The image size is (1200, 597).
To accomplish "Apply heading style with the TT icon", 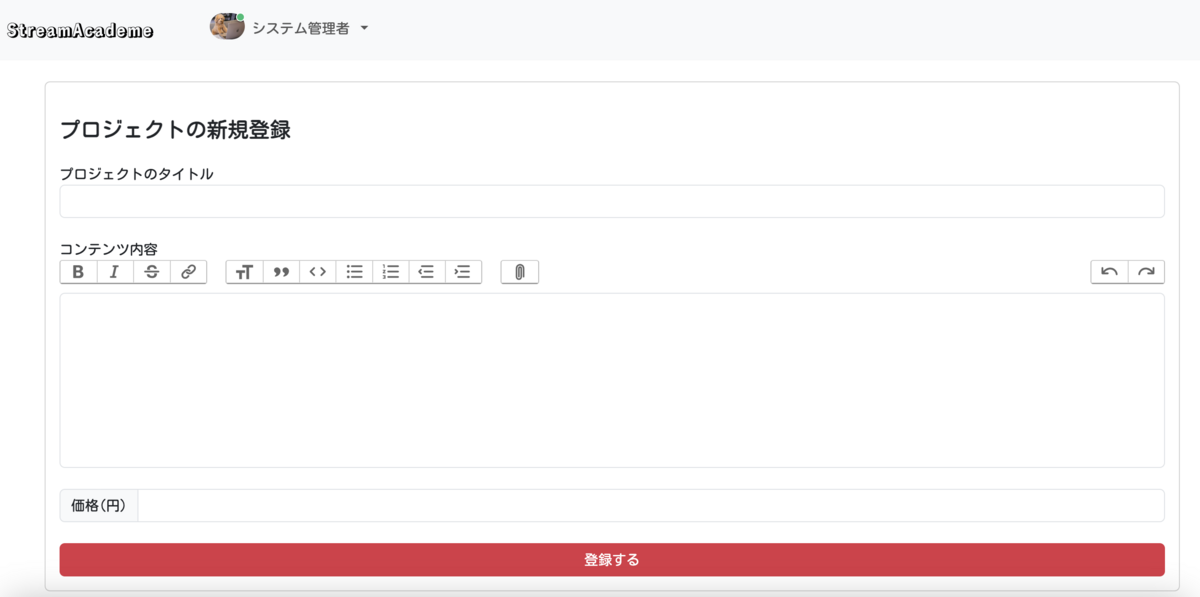I will [x=245, y=272].
